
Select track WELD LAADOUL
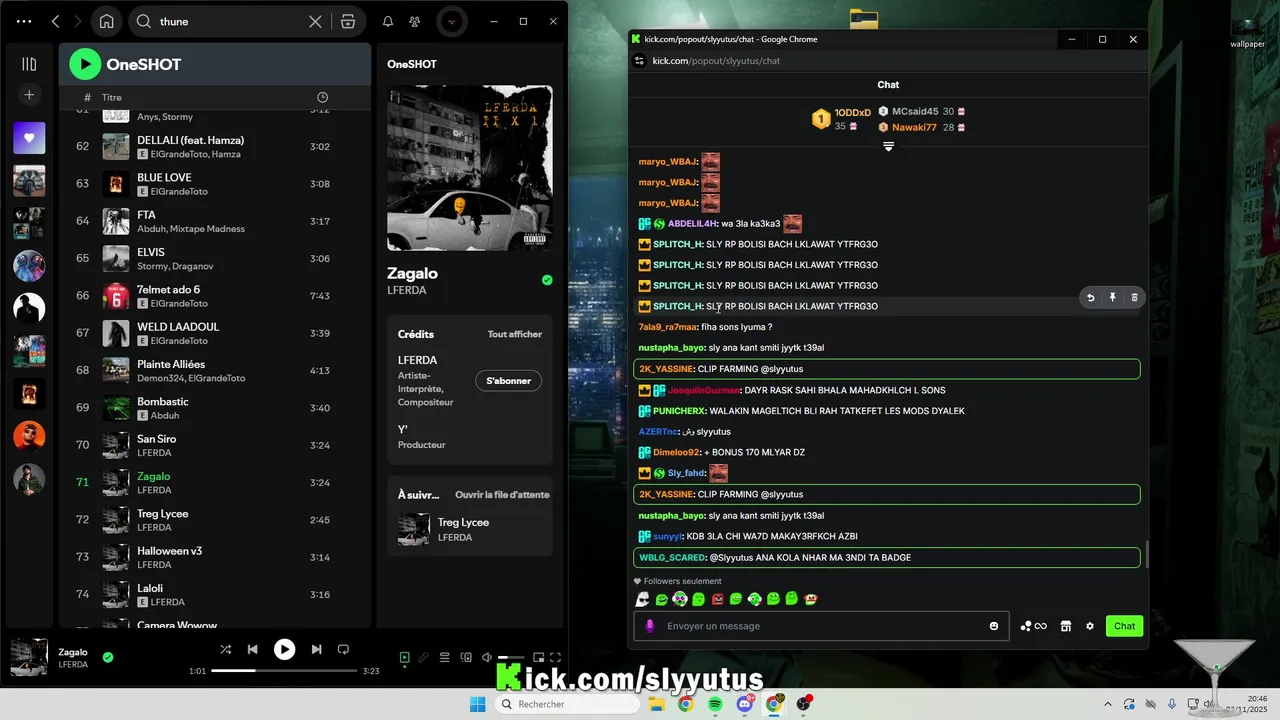pos(215,333)
